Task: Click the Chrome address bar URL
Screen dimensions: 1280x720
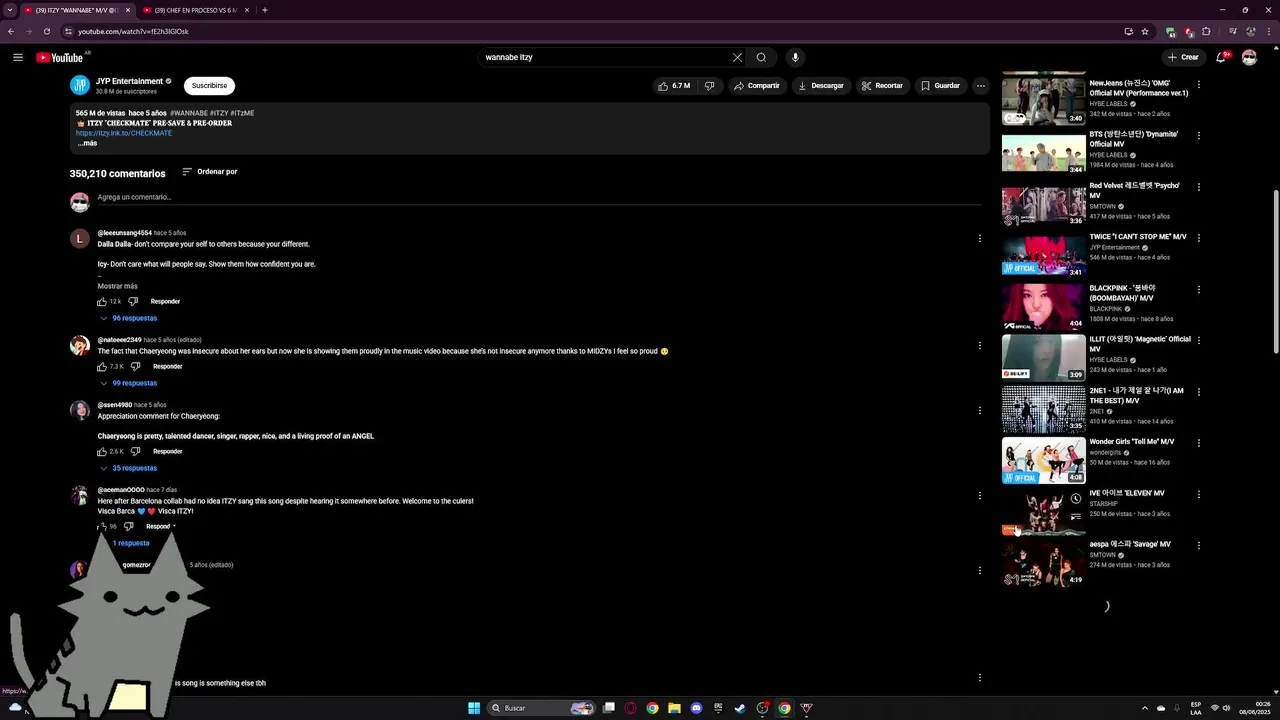Action: tap(133, 31)
